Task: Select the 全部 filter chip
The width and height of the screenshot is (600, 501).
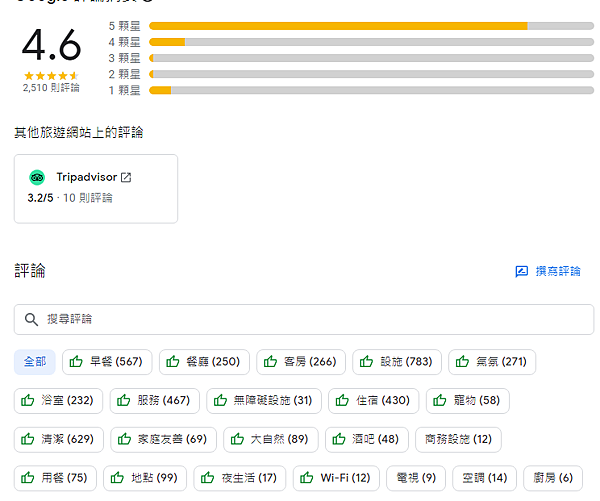Action: pyautogui.click(x=34, y=362)
